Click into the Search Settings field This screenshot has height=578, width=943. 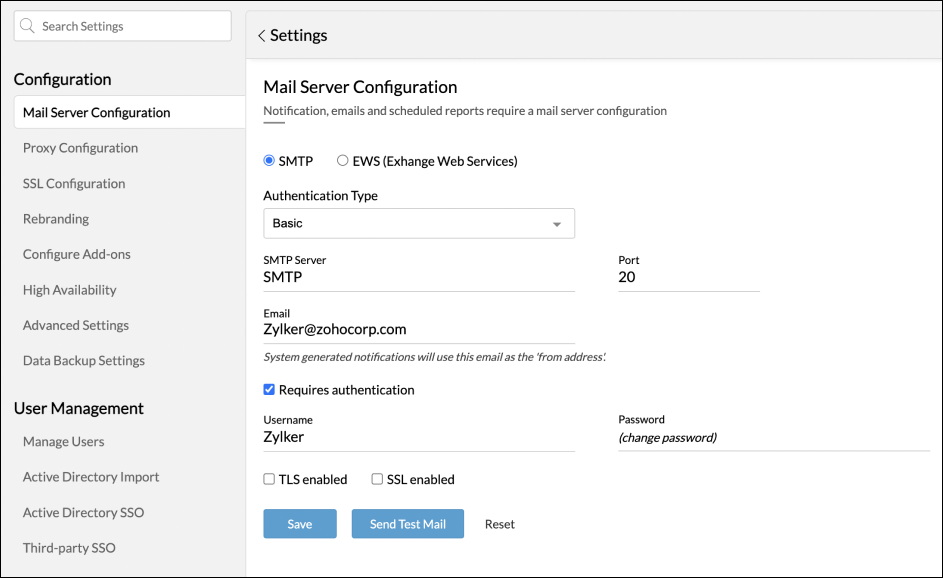tap(130, 26)
